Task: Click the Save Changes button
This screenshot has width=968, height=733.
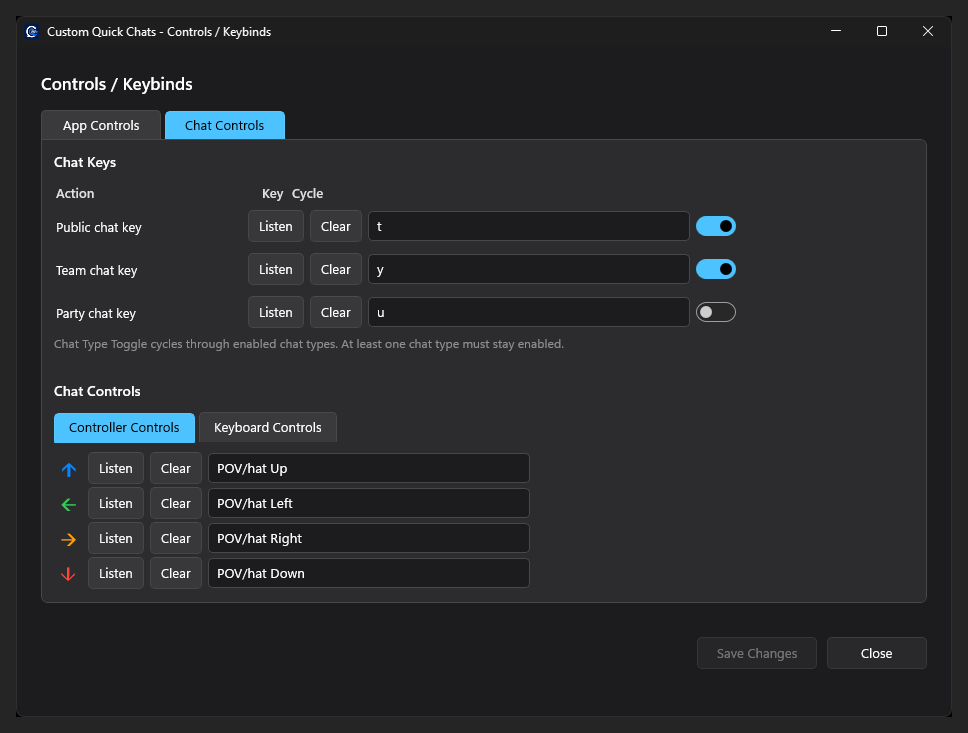Action: pos(757,653)
